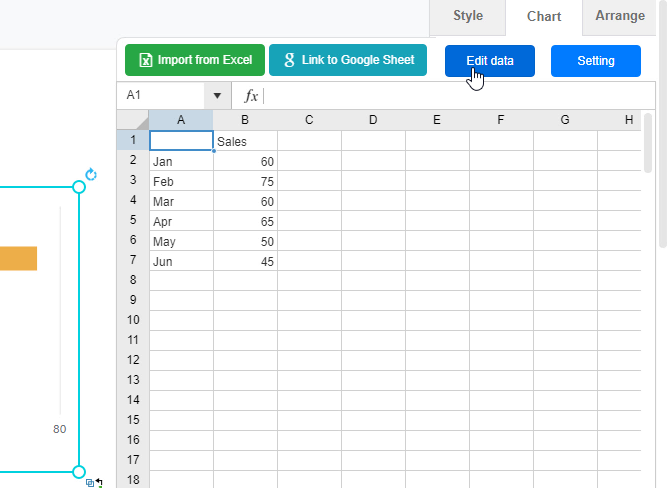The width and height of the screenshot is (667, 488).
Task: Click the Excel icon on the Import button
Action: [145, 60]
